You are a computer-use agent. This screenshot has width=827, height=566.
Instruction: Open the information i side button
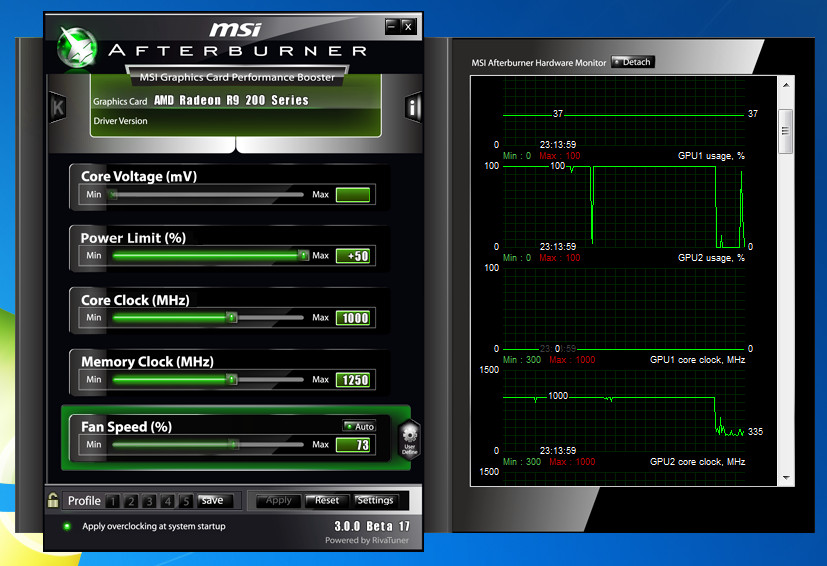tap(413, 108)
